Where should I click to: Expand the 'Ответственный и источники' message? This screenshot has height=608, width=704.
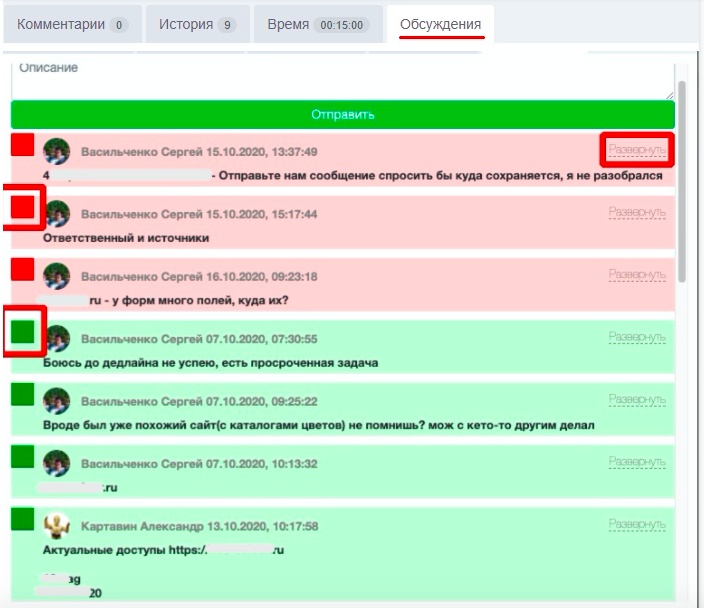pos(637,213)
